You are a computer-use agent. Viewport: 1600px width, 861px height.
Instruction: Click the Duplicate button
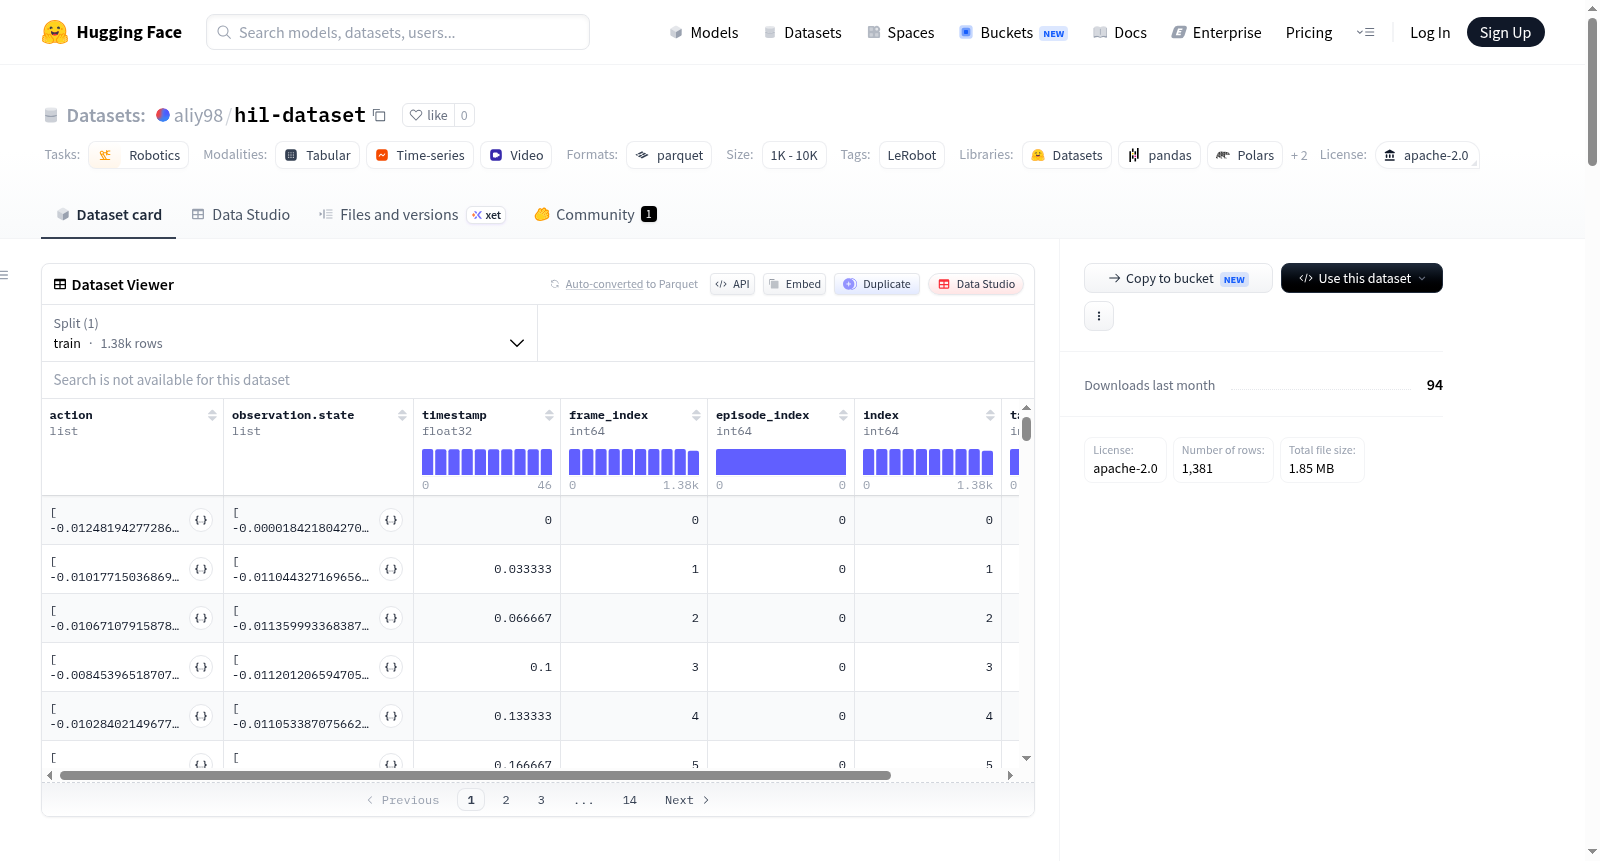tap(877, 284)
